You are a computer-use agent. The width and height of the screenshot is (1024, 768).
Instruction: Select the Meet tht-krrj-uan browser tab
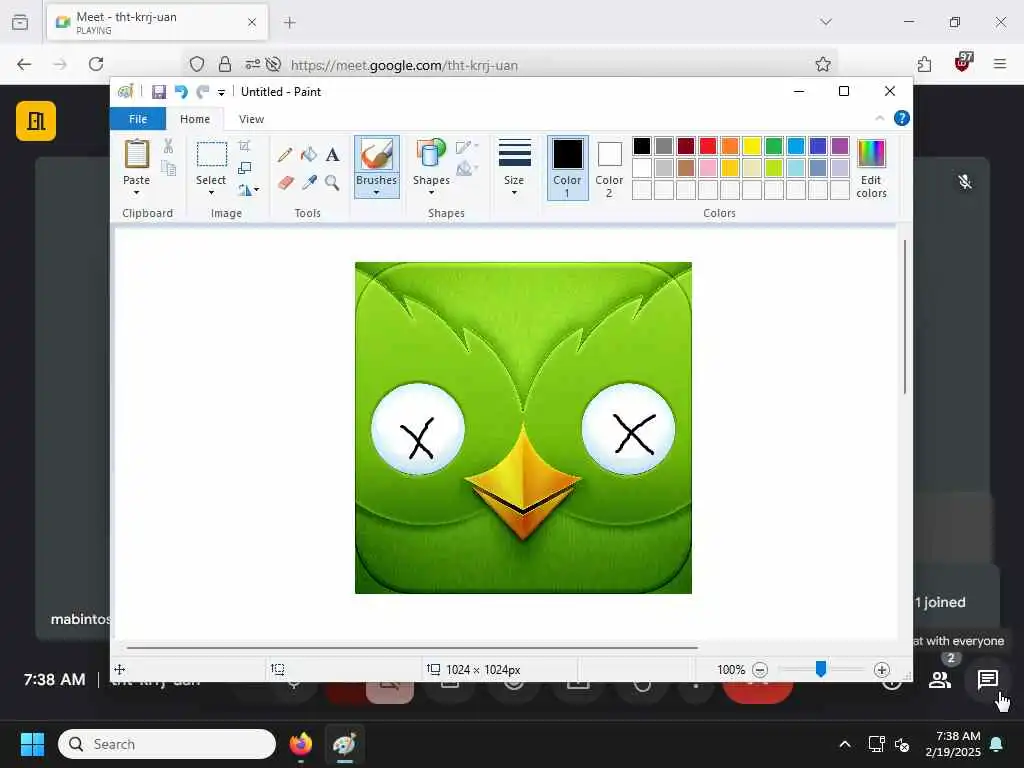pos(157,22)
